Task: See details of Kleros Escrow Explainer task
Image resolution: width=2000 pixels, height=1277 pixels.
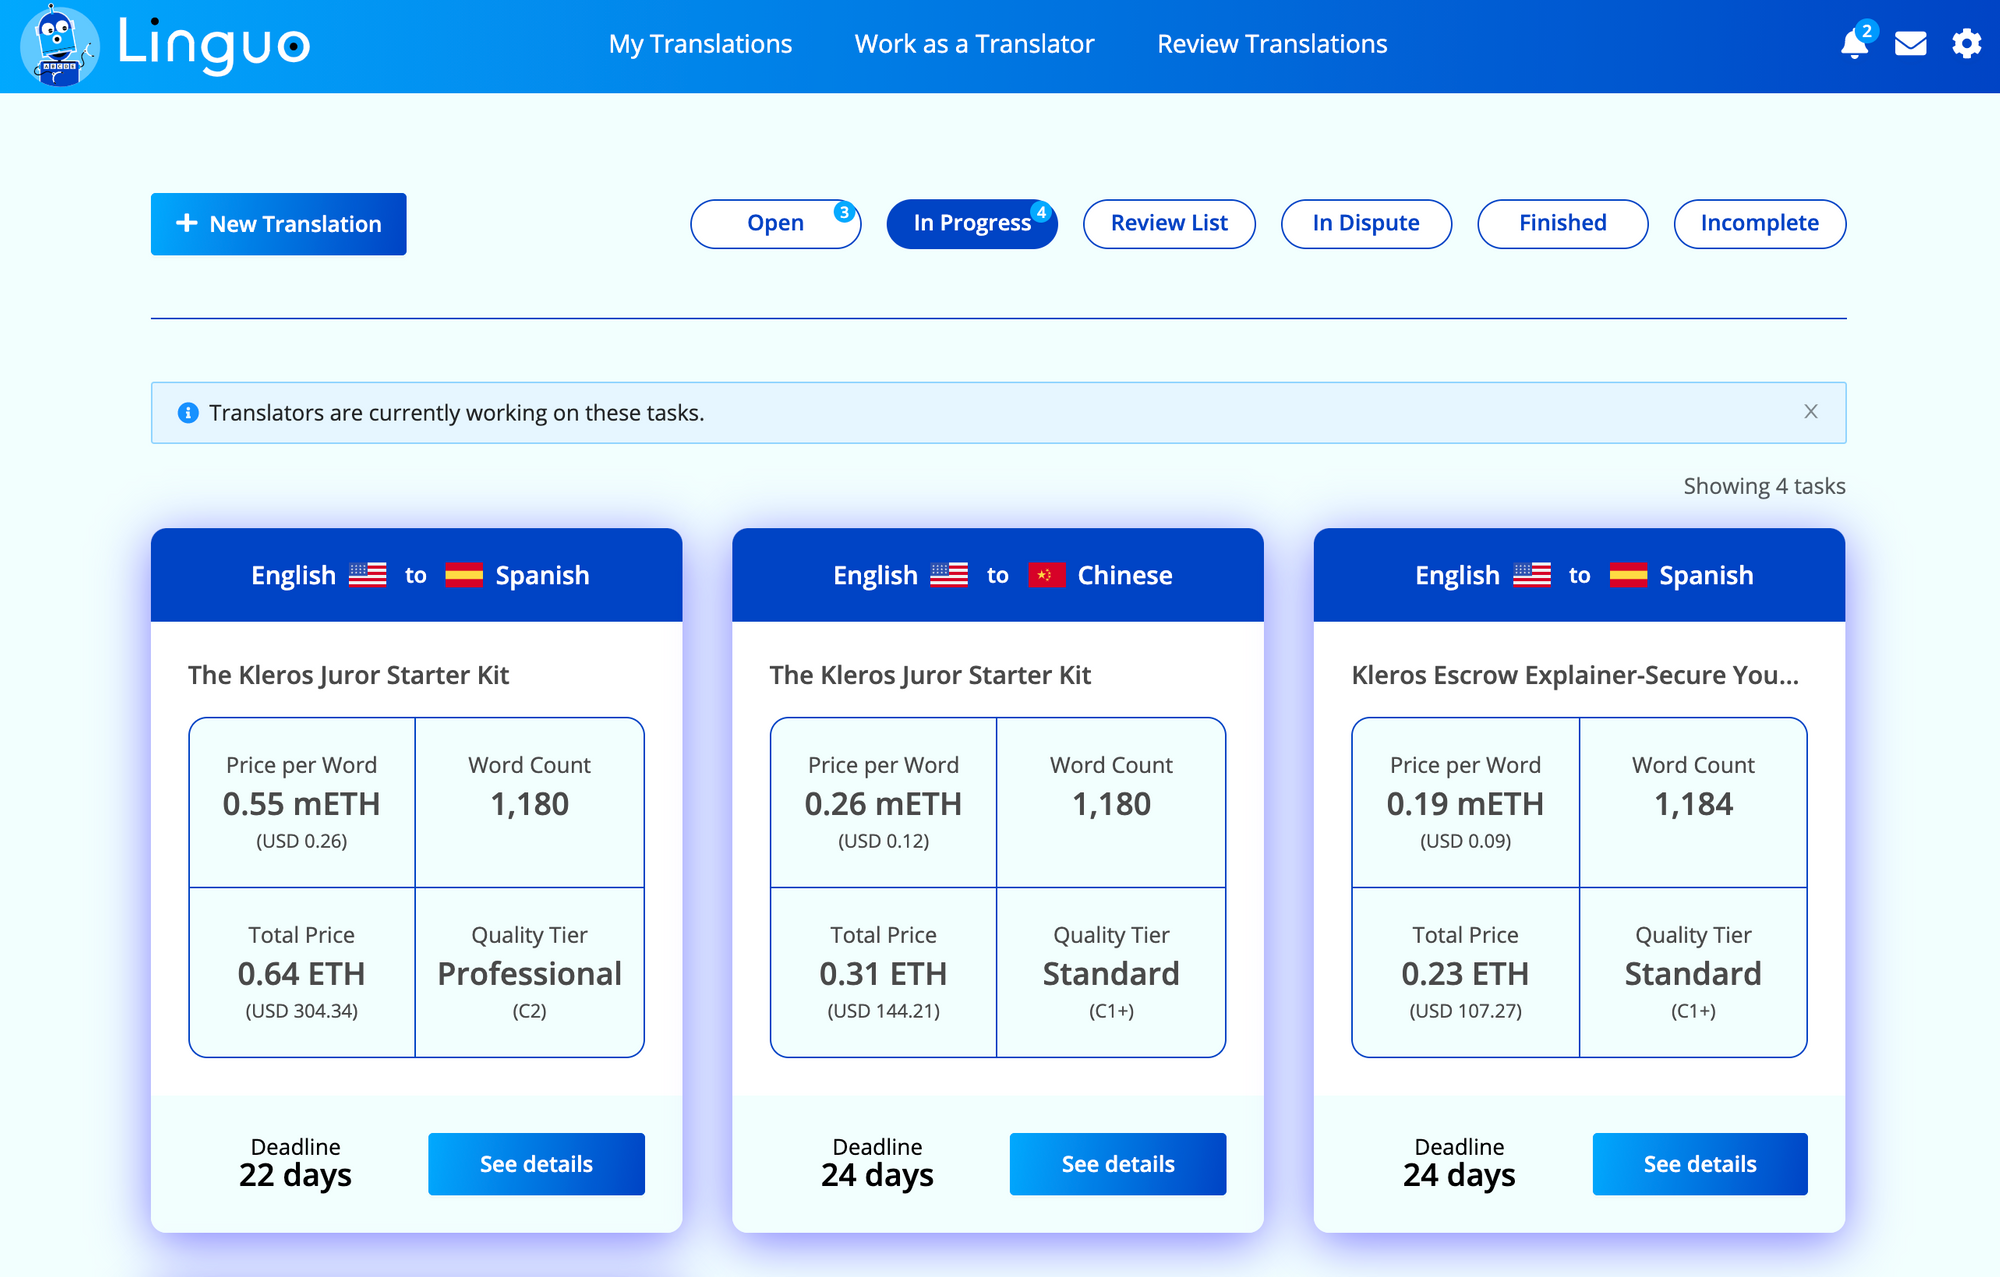Action: pos(1699,1164)
